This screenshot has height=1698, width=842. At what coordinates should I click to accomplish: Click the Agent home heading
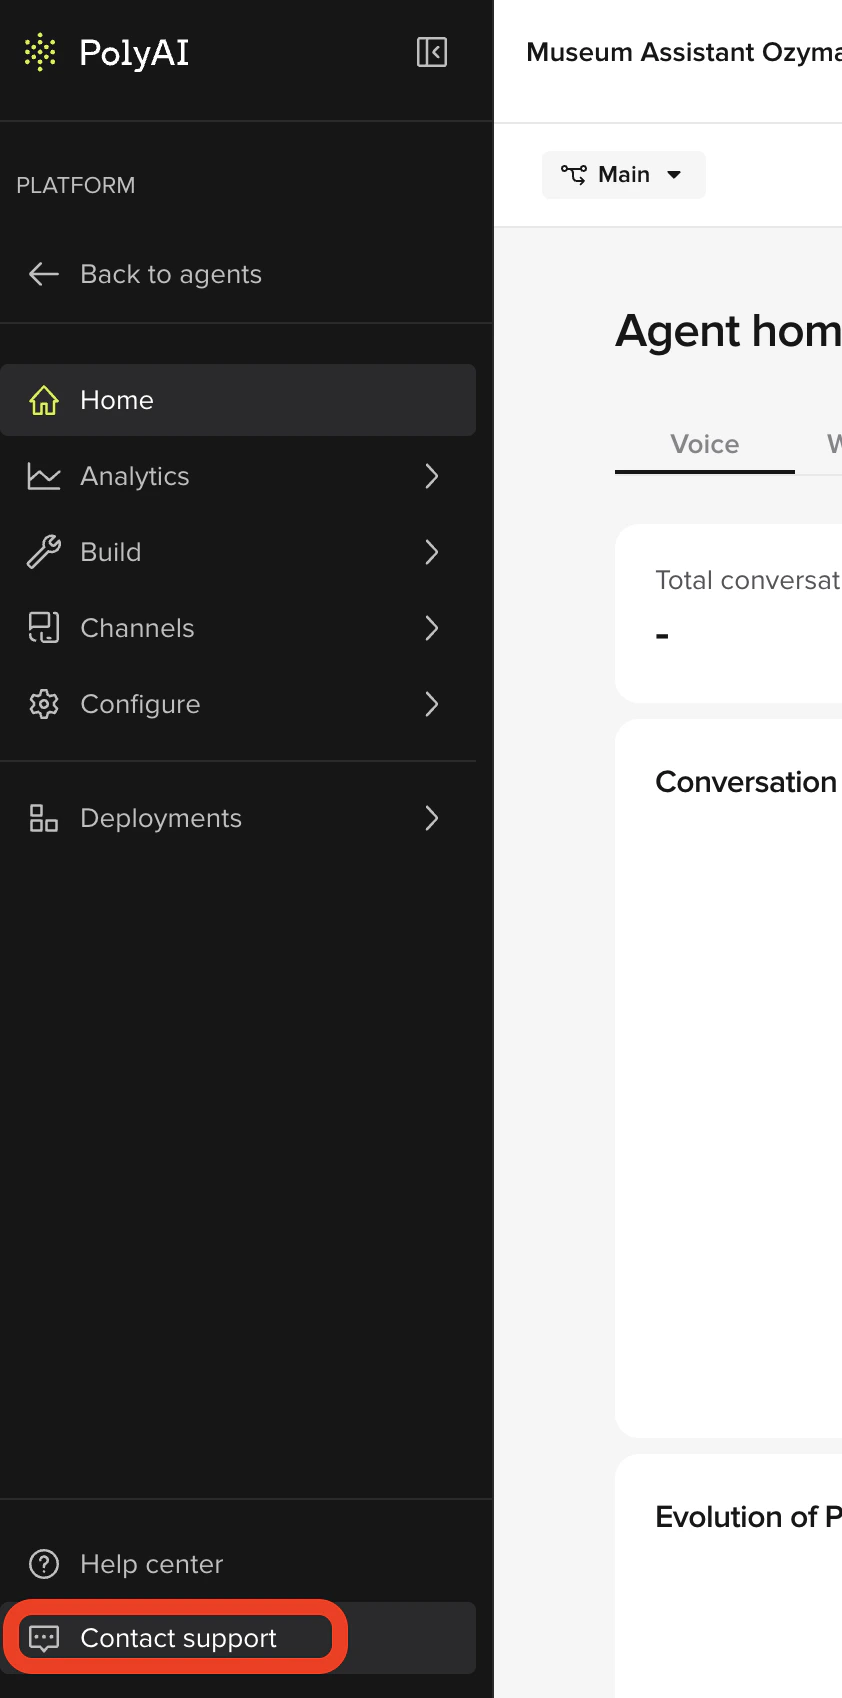(x=728, y=330)
